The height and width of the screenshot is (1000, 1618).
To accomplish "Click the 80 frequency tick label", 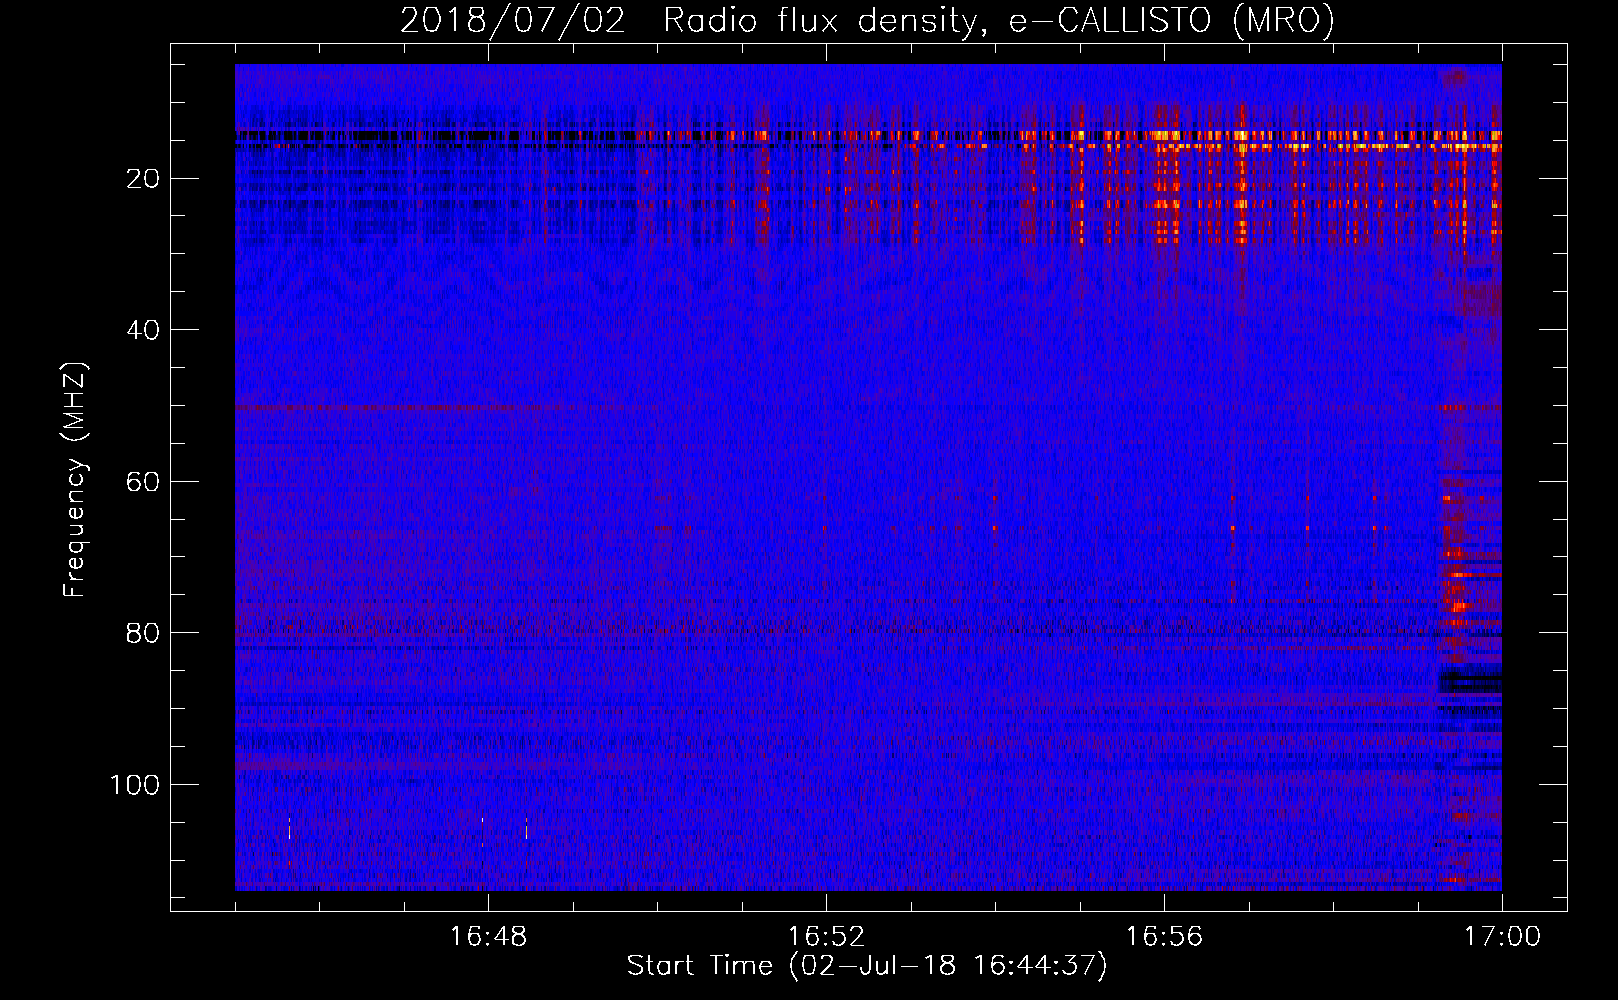I will pyautogui.click(x=144, y=633).
